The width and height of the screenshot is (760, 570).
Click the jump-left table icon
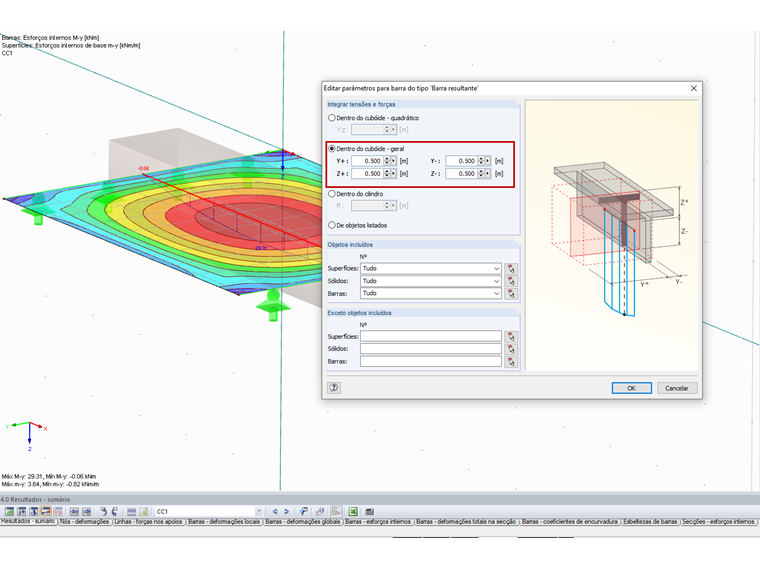(74, 511)
